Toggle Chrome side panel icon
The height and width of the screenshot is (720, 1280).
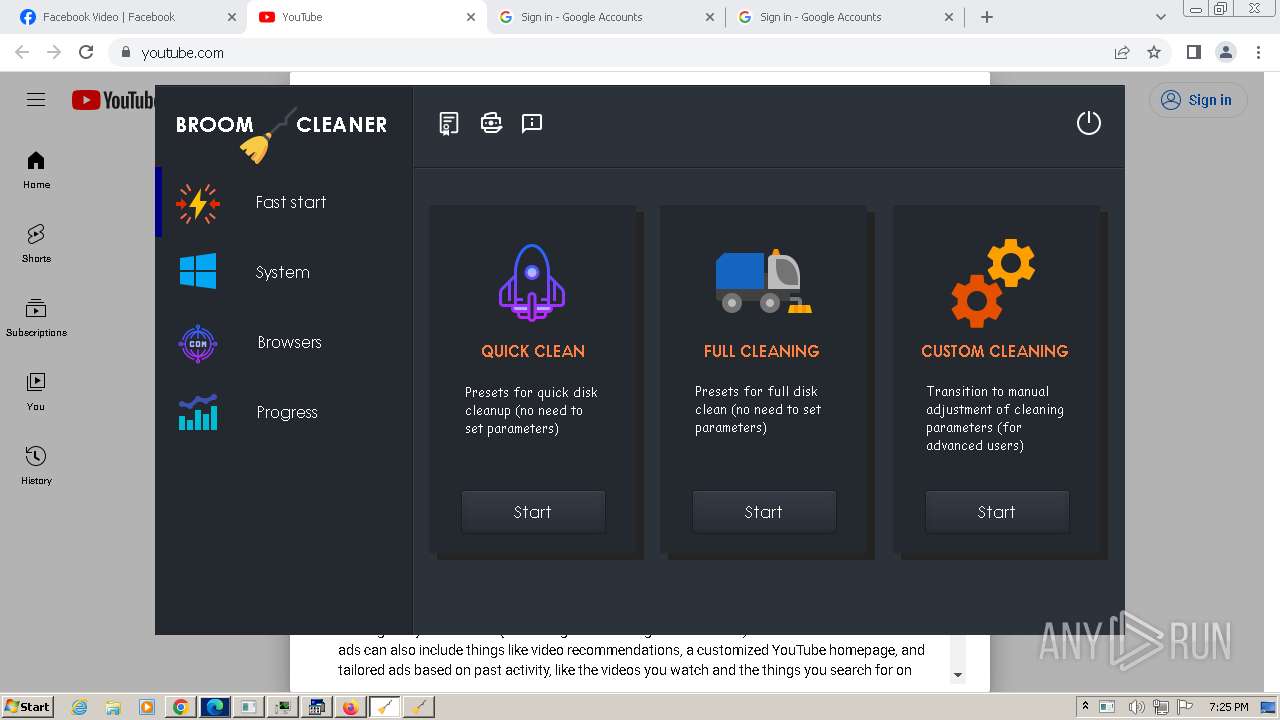tap(1193, 52)
